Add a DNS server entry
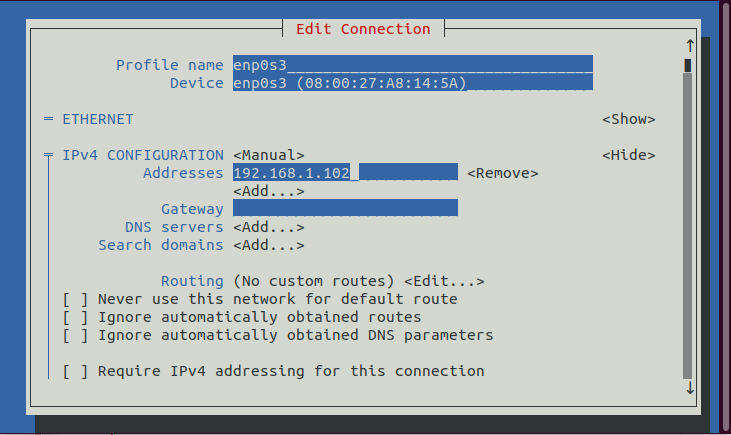Viewport: 731px width, 435px height. [x=268, y=227]
